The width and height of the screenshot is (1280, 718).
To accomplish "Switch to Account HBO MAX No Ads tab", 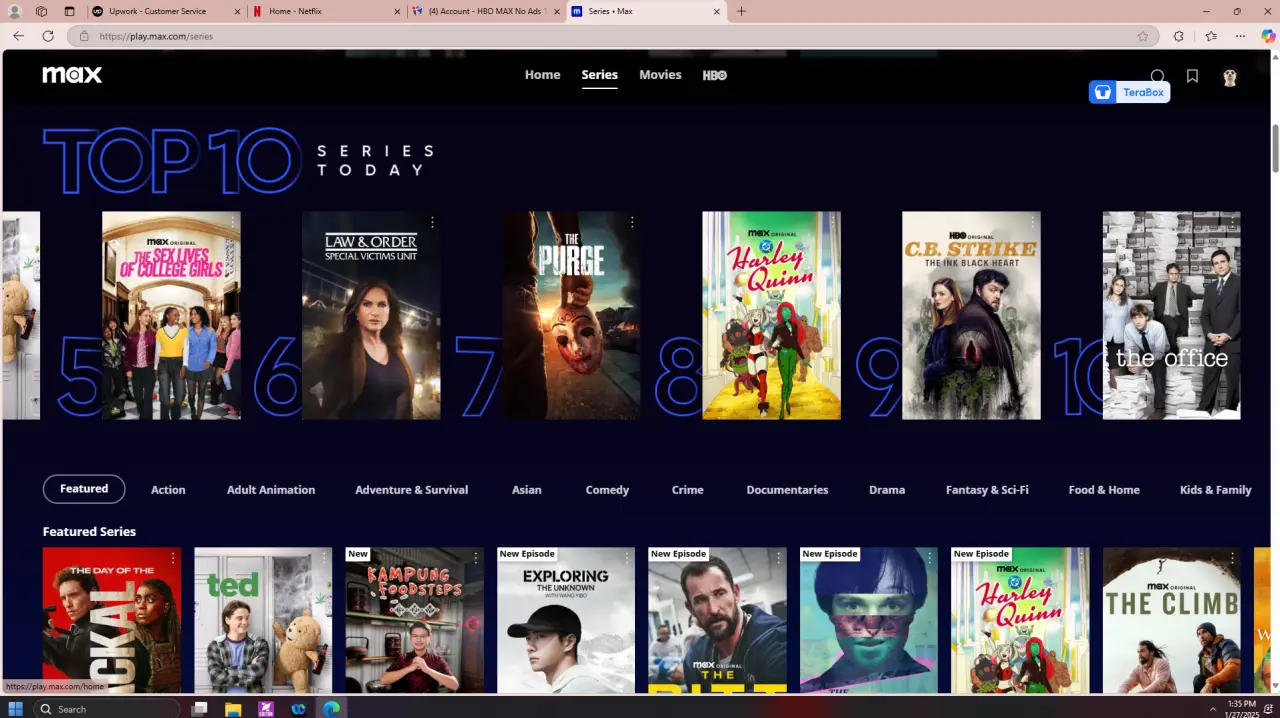I will click(x=486, y=12).
